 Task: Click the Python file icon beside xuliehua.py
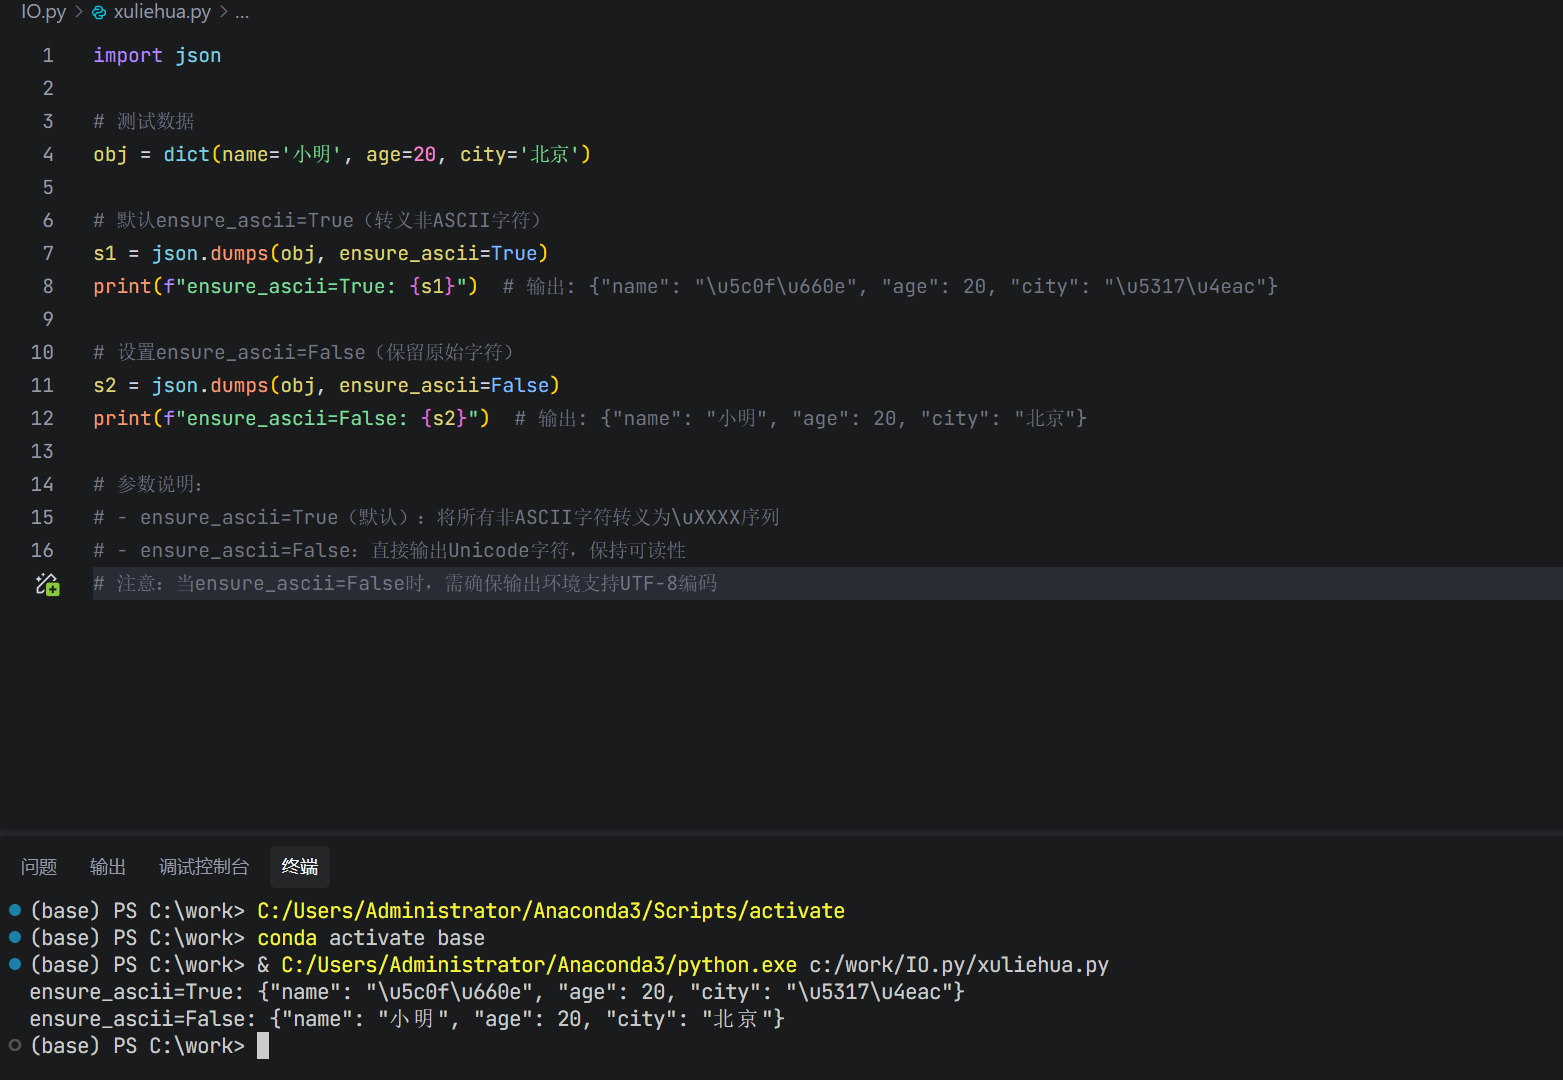point(99,13)
